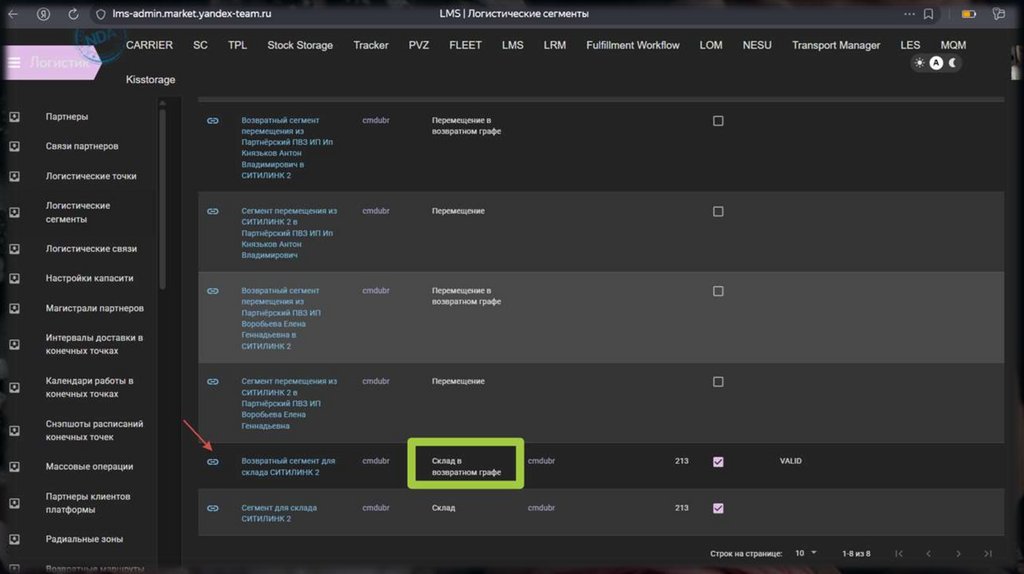The height and width of the screenshot is (574, 1024).
Task: Switch to light theme with the sun icon
Action: [920, 63]
